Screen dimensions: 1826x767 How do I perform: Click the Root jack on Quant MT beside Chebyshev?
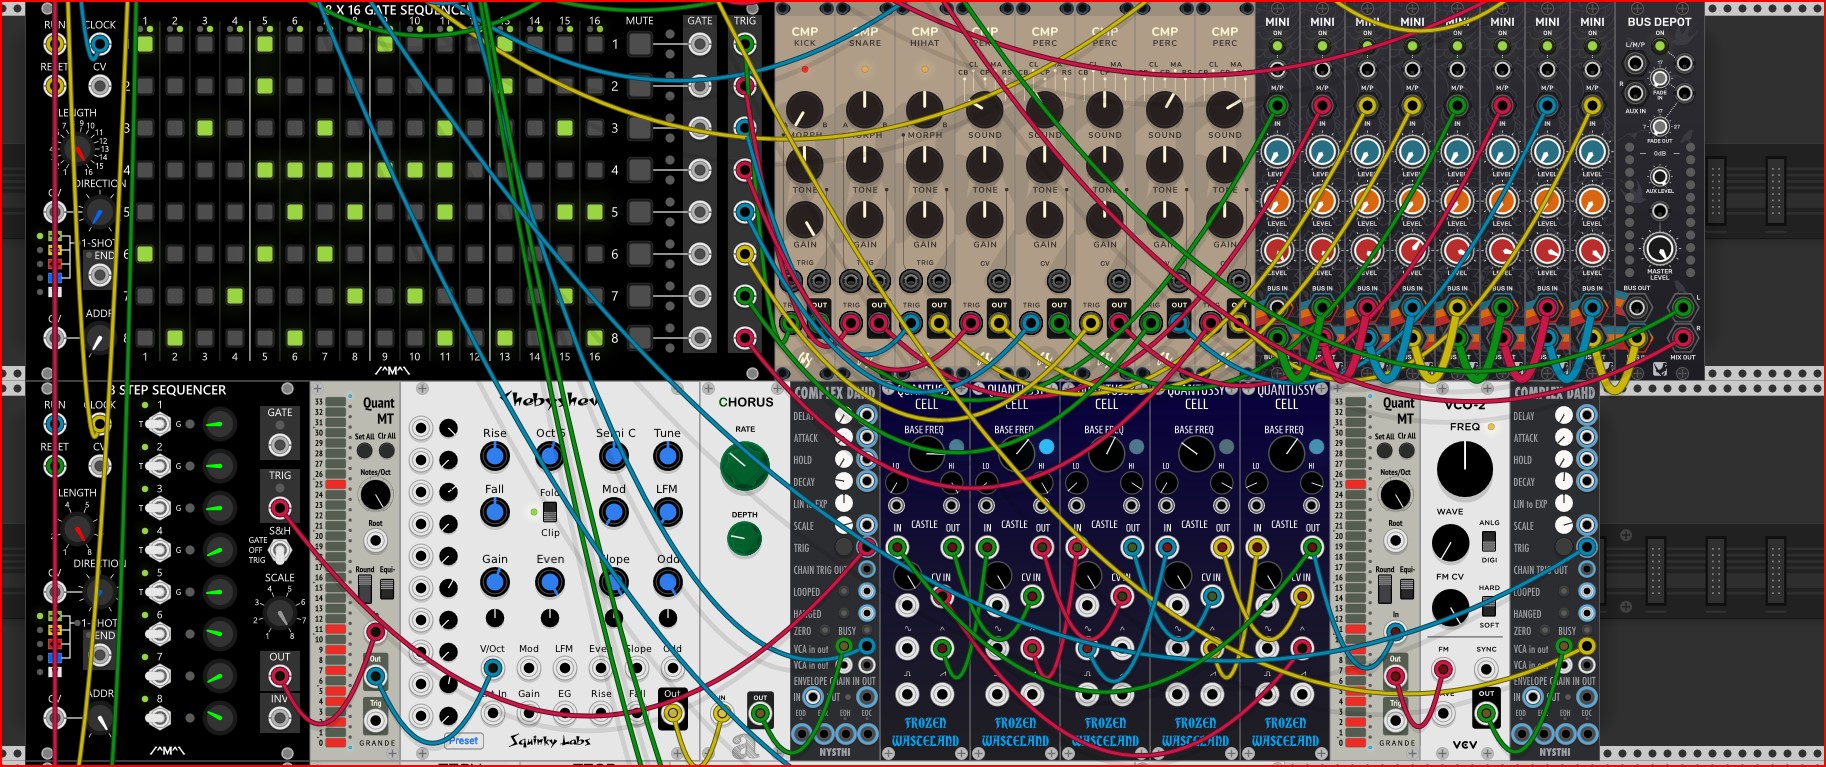[375, 541]
